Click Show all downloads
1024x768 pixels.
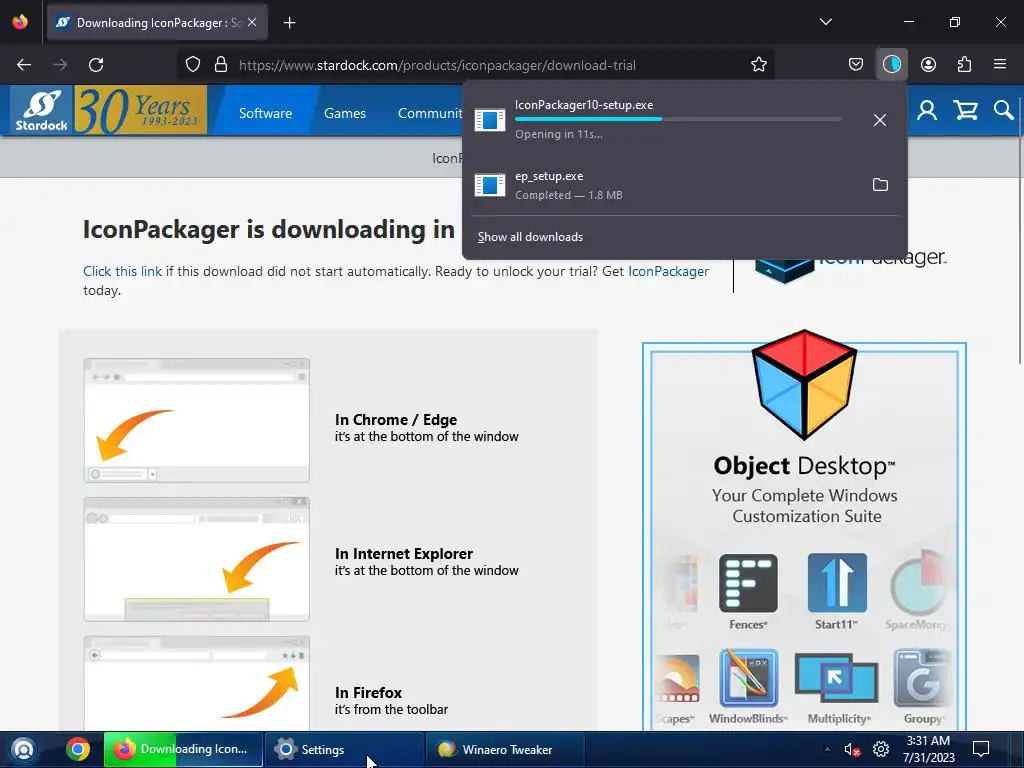click(530, 237)
